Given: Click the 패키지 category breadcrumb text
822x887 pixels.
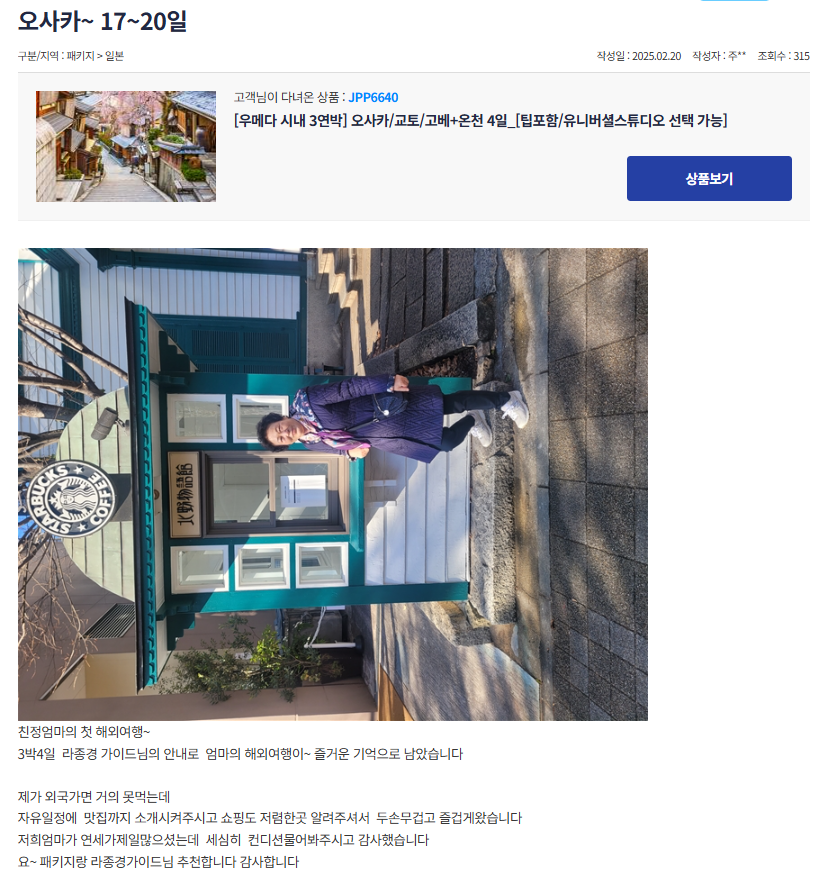Looking at the screenshot, I should (x=80, y=55).
